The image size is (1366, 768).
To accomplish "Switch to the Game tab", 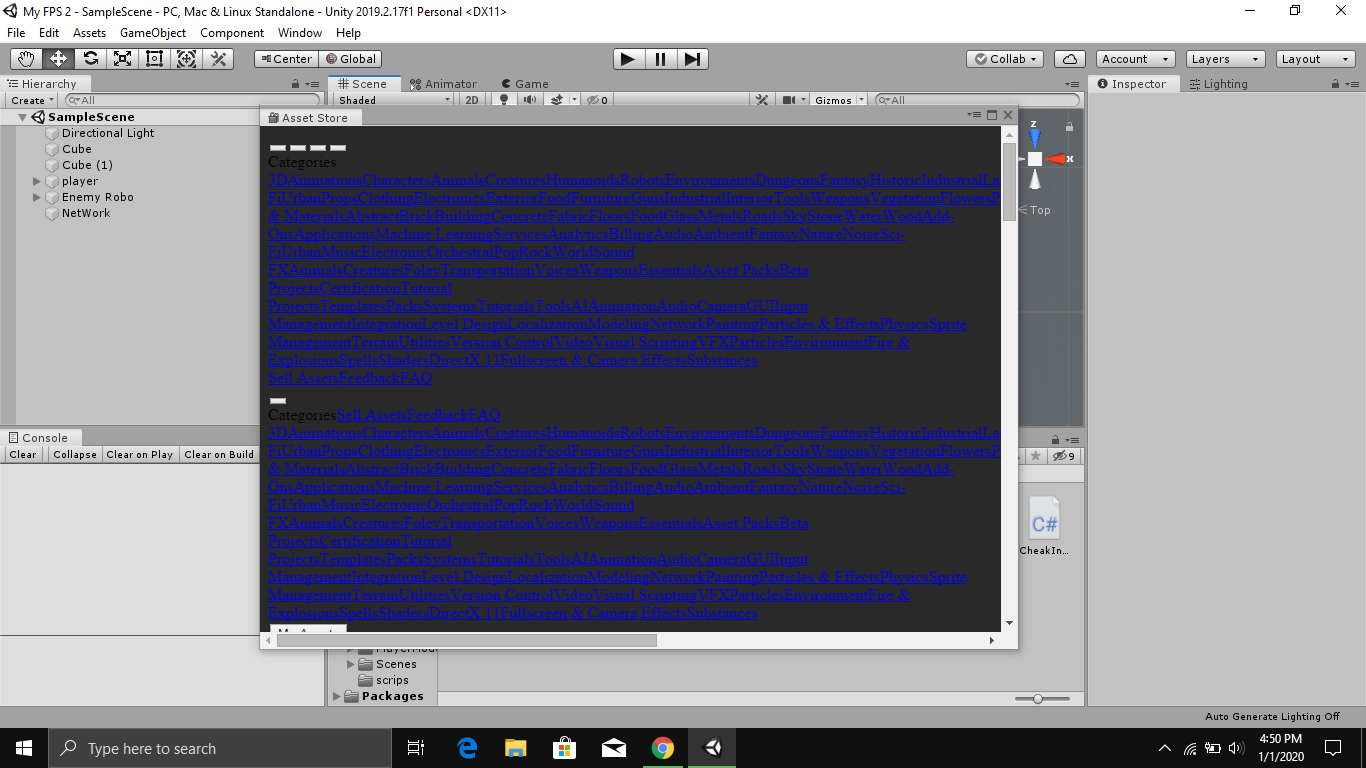I will pyautogui.click(x=524, y=84).
